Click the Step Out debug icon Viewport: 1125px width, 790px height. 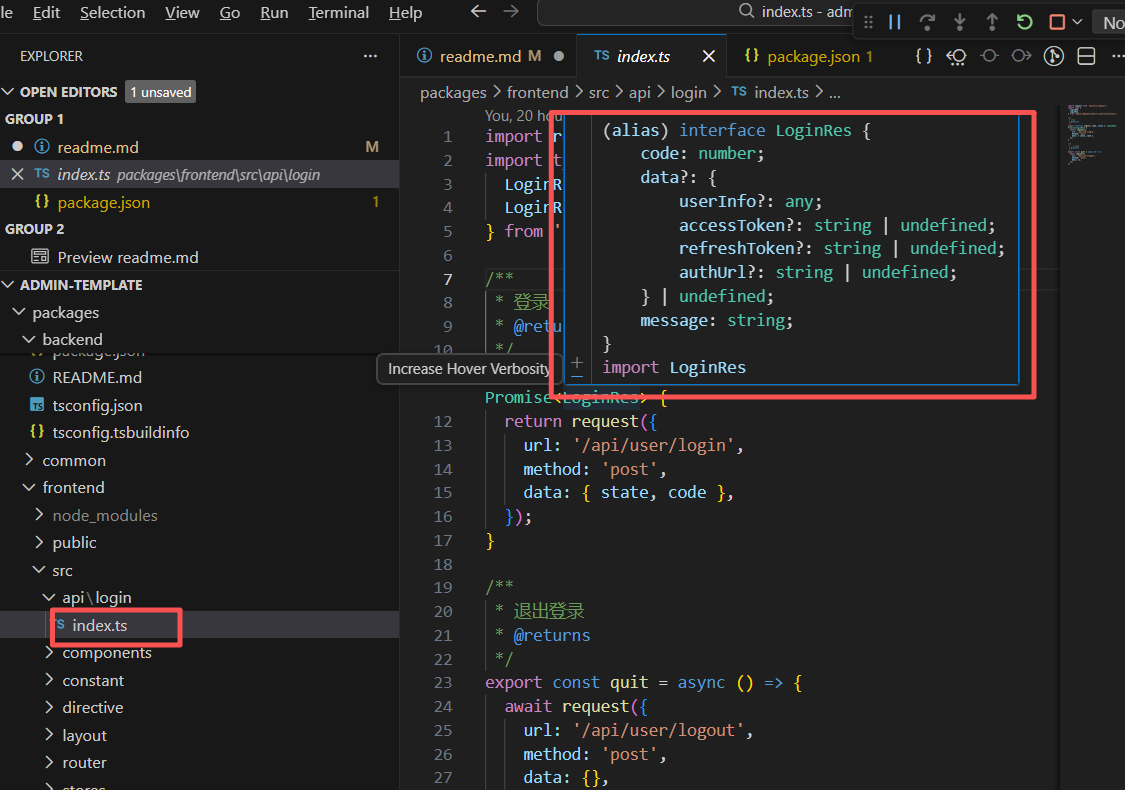click(992, 22)
